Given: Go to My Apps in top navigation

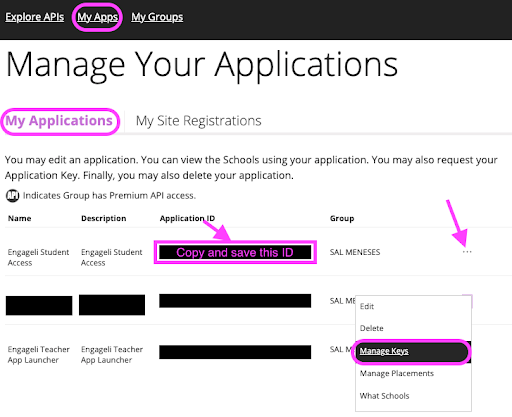Looking at the screenshot, I should point(97,17).
